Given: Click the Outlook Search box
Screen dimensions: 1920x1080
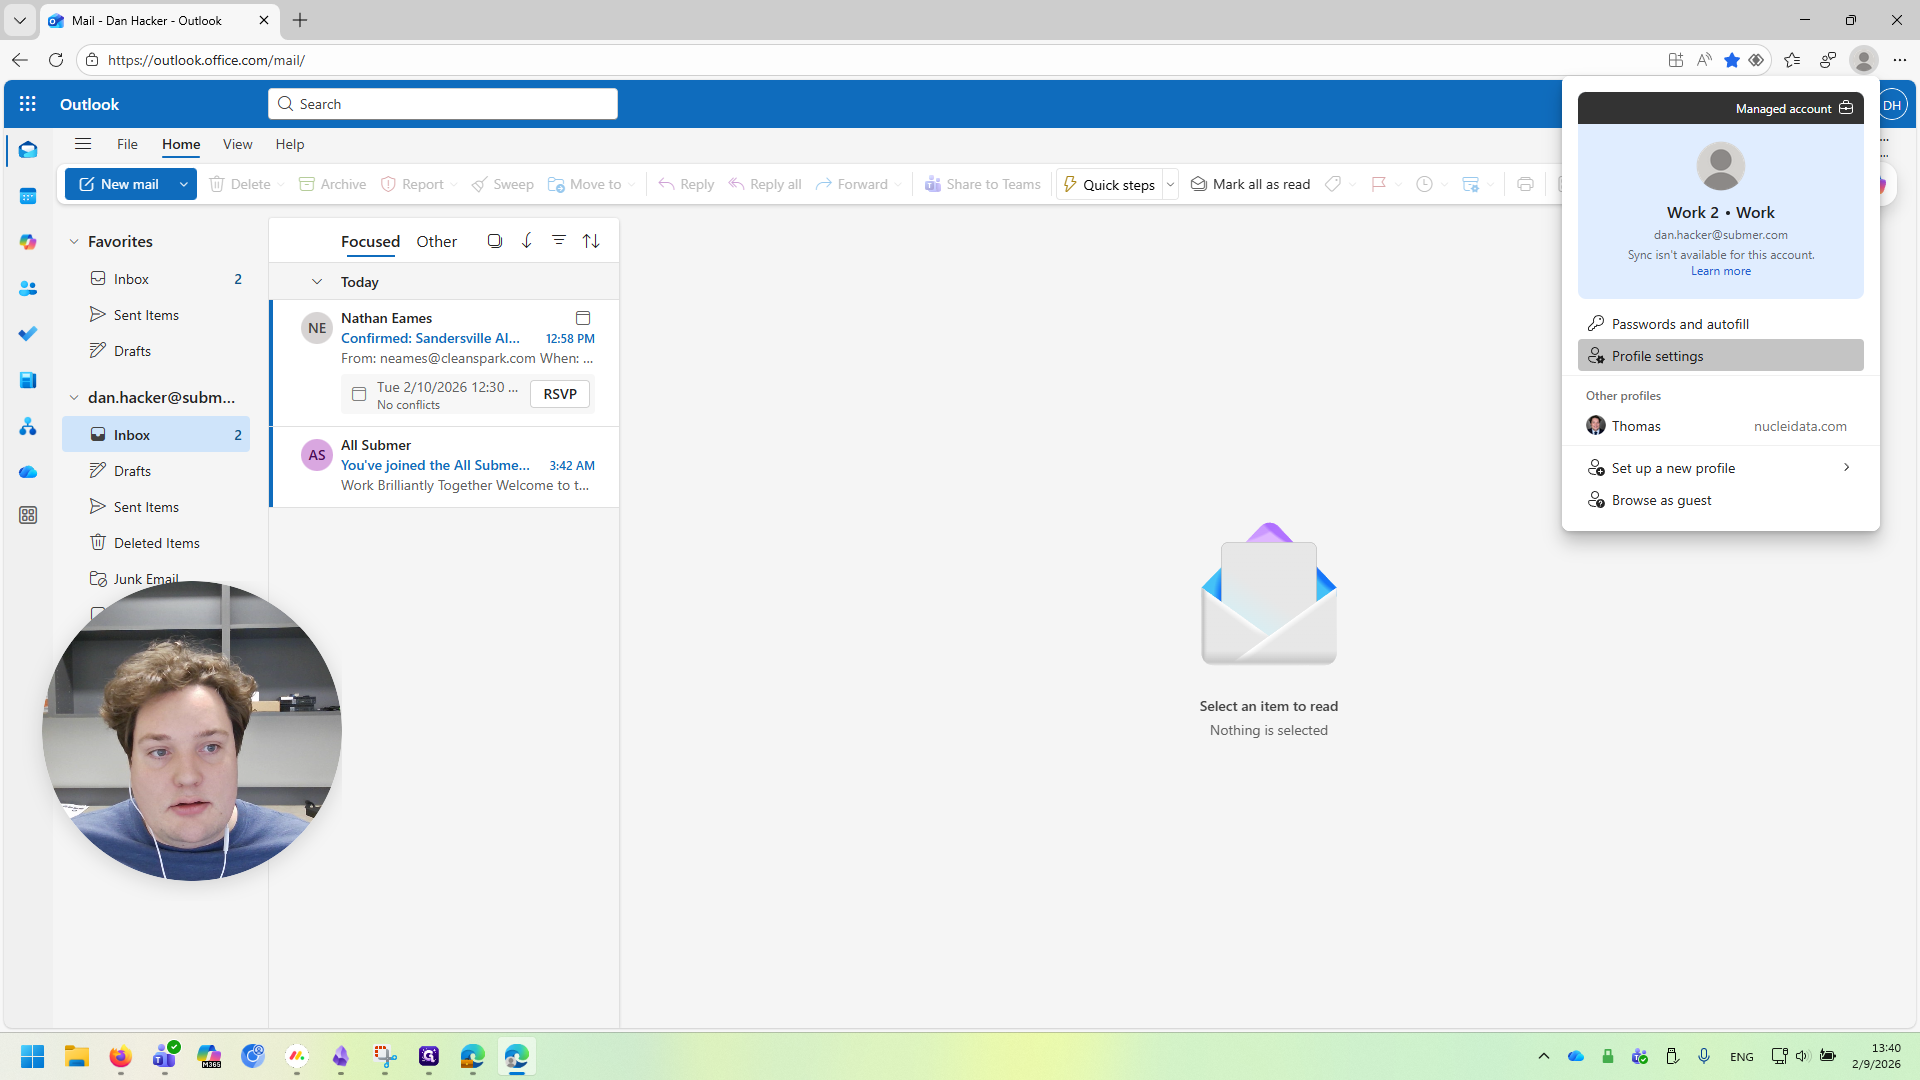Looking at the screenshot, I should tap(443, 104).
